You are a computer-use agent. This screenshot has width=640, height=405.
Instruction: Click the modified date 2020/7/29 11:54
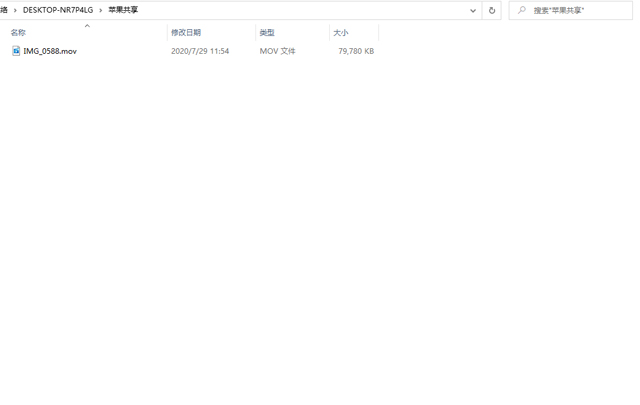point(200,51)
